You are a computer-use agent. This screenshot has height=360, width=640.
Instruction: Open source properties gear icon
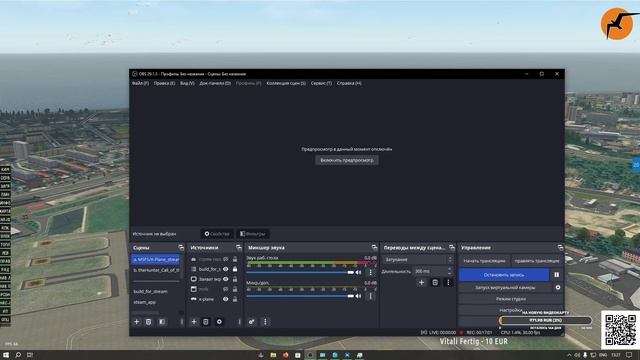tap(219, 322)
